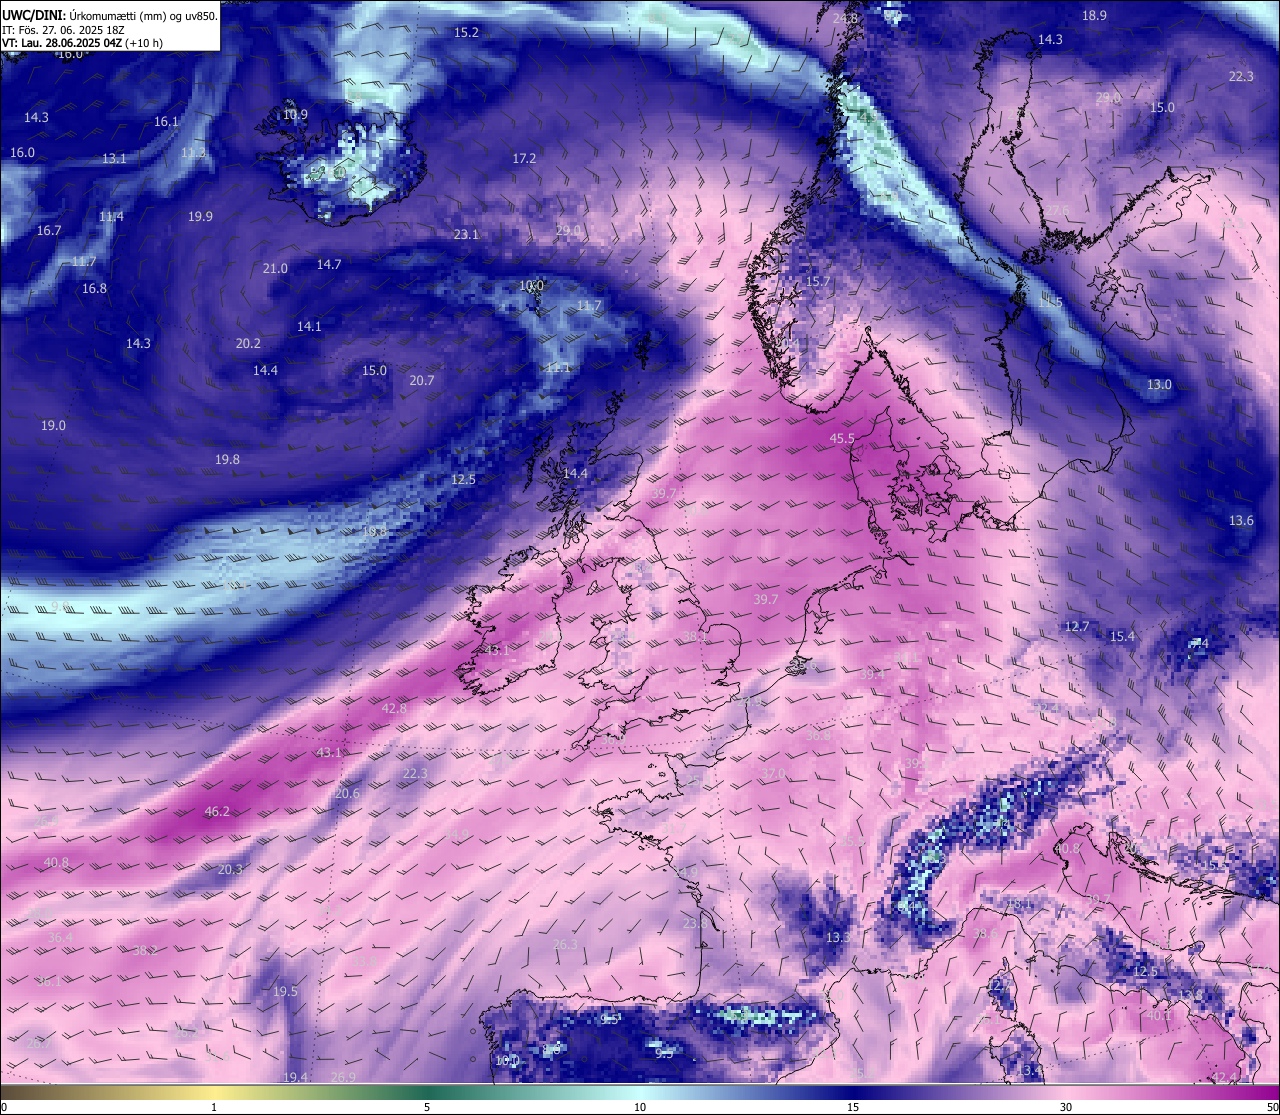Click the 16.8 value label
This screenshot has width=1280, height=1115.
click(94, 288)
